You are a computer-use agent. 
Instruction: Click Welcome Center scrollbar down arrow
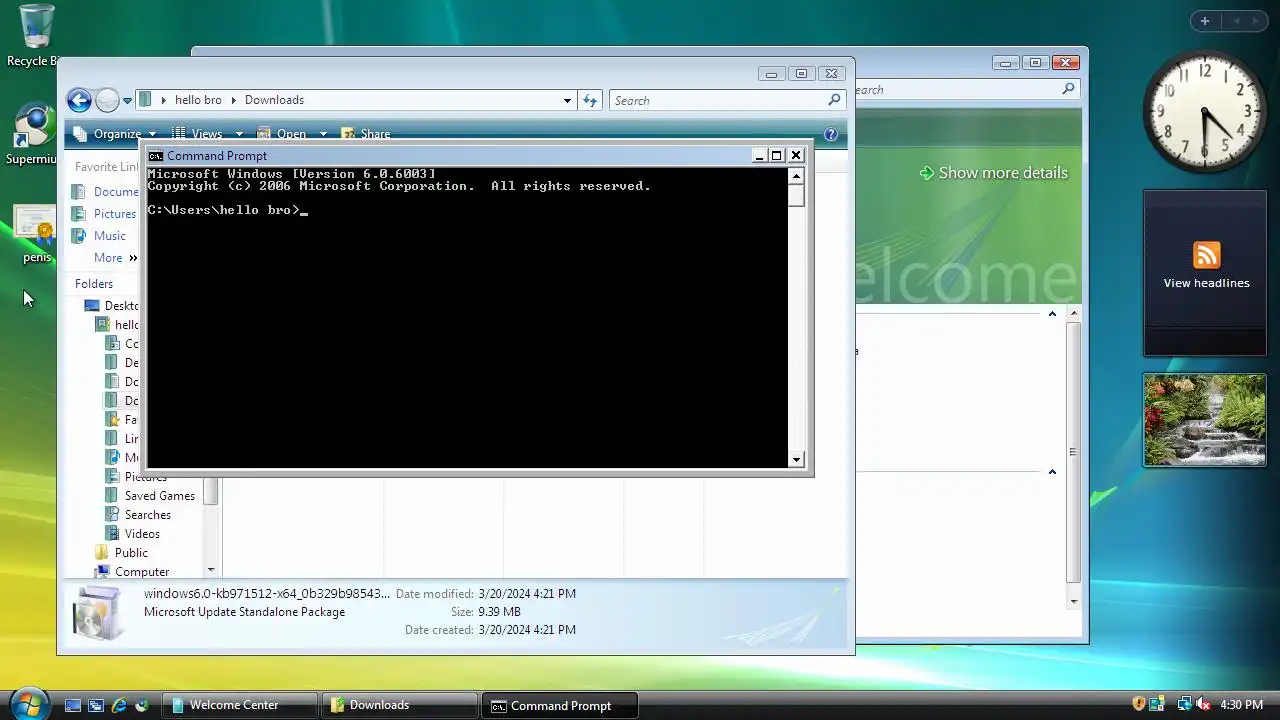[1073, 601]
